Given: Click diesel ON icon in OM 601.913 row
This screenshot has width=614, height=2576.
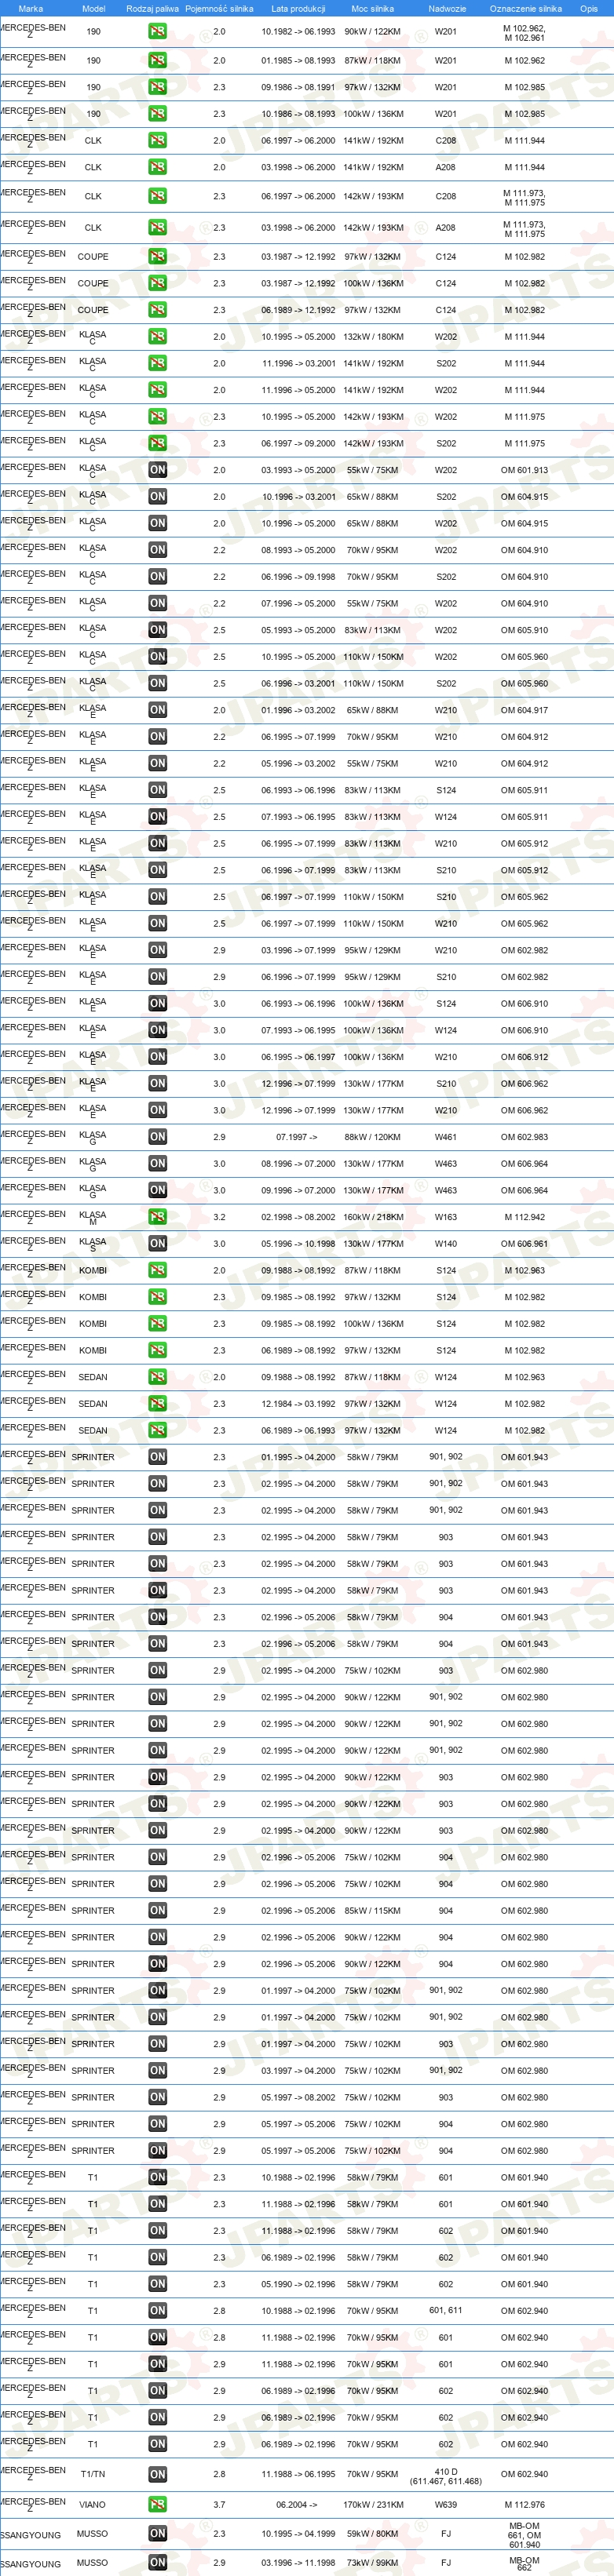Looking at the screenshot, I should (x=157, y=470).
